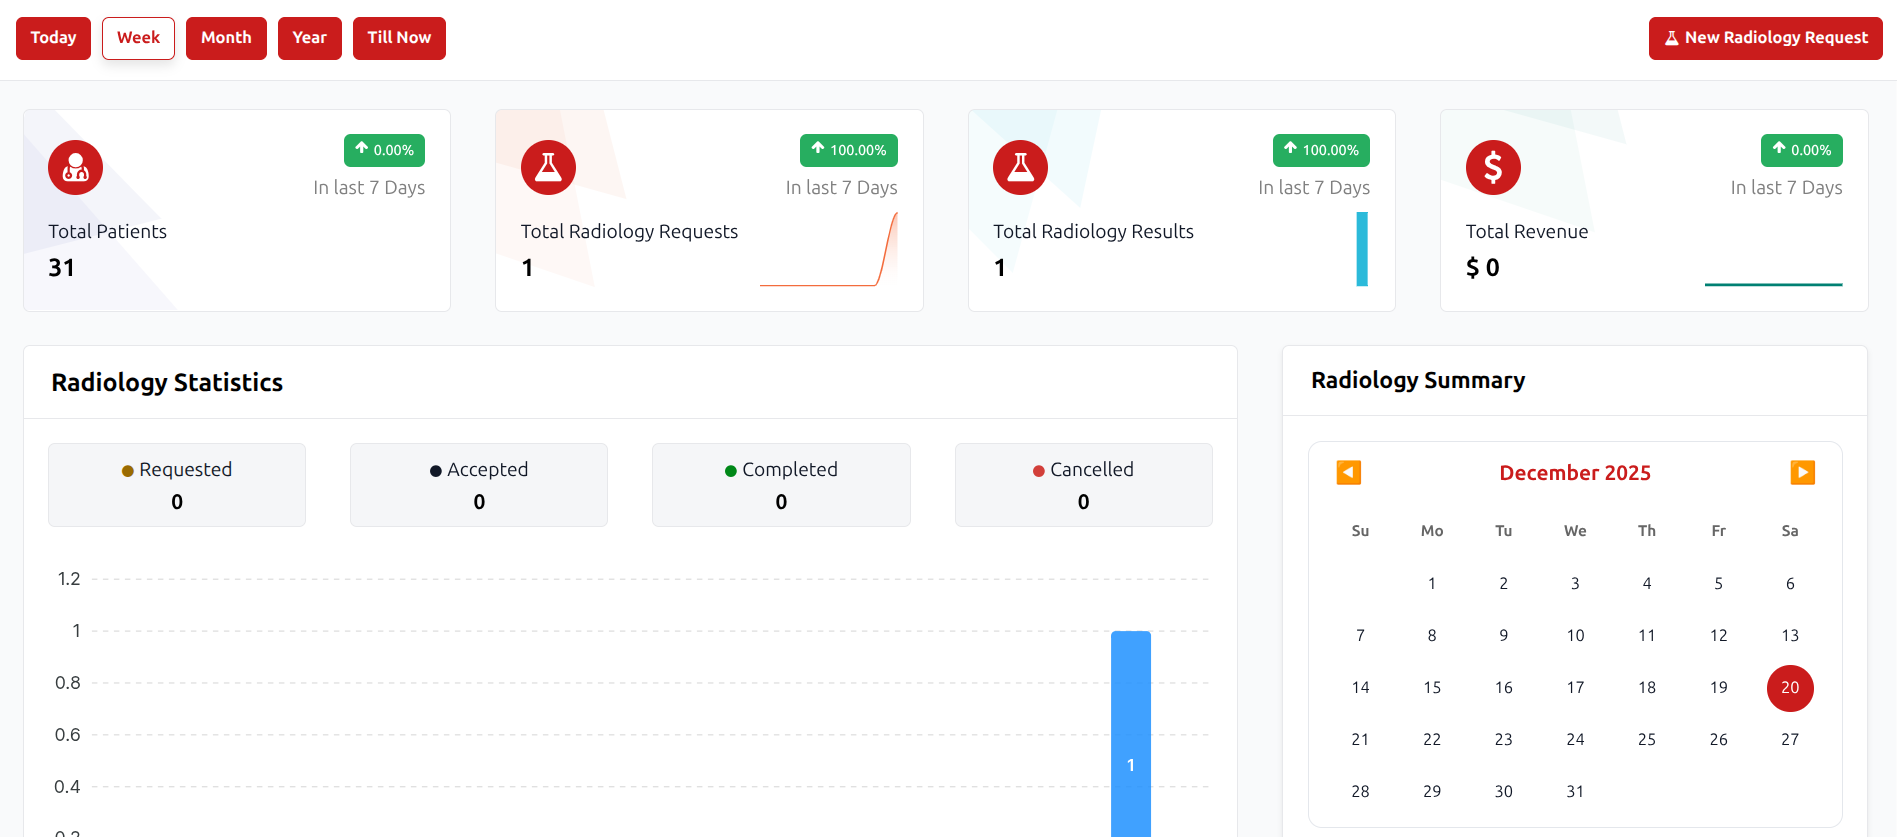
Task: Click the blue bar in statistics chart
Action: pyautogui.click(x=1130, y=733)
